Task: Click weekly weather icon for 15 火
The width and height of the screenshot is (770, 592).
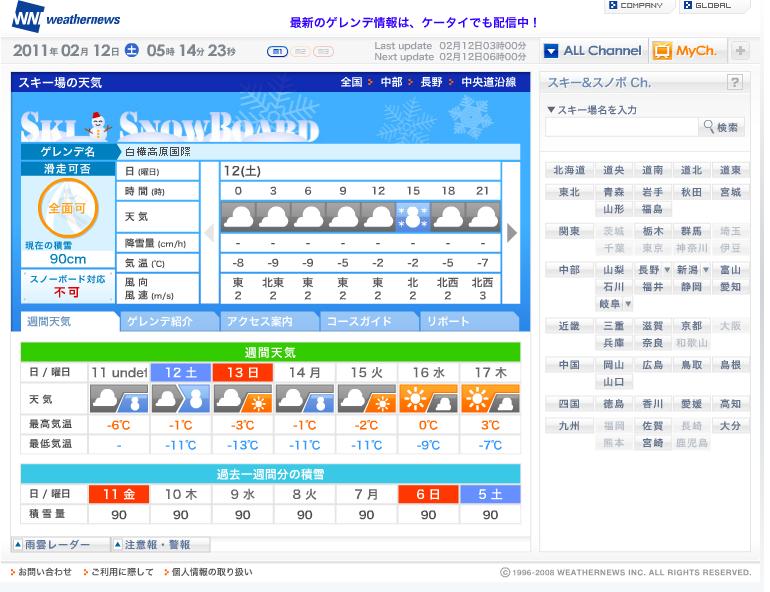Action: (x=366, y=399)
